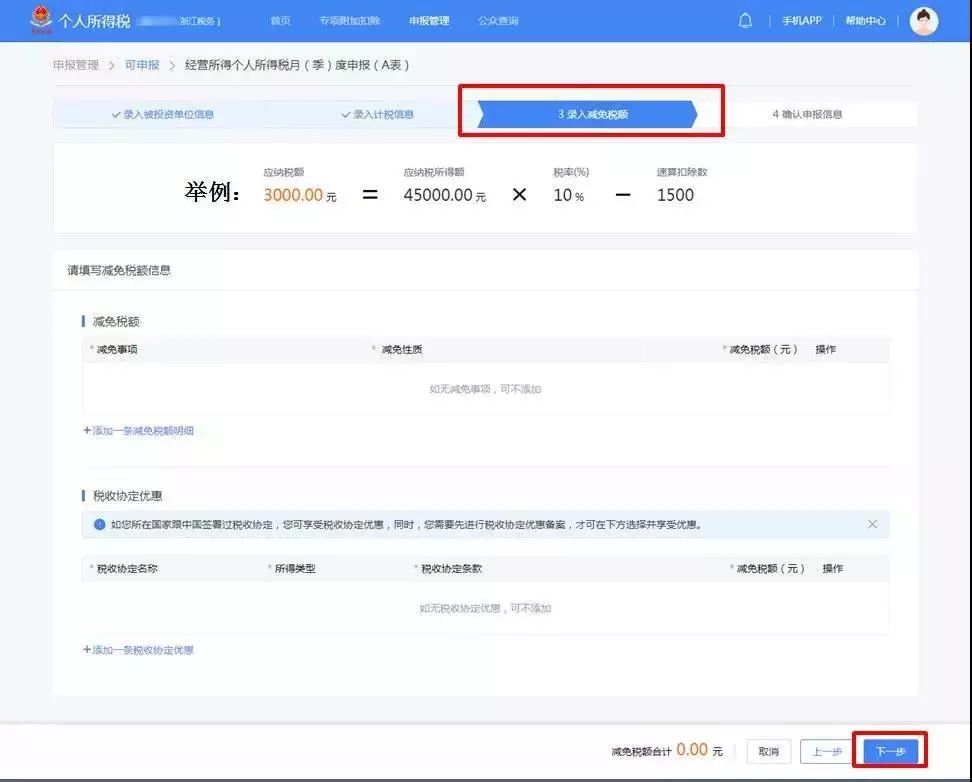Viewport: 972px width, 782px height.
Task: Click the 下一步 button
Action: pyautogui.click(x=892, y=750)
